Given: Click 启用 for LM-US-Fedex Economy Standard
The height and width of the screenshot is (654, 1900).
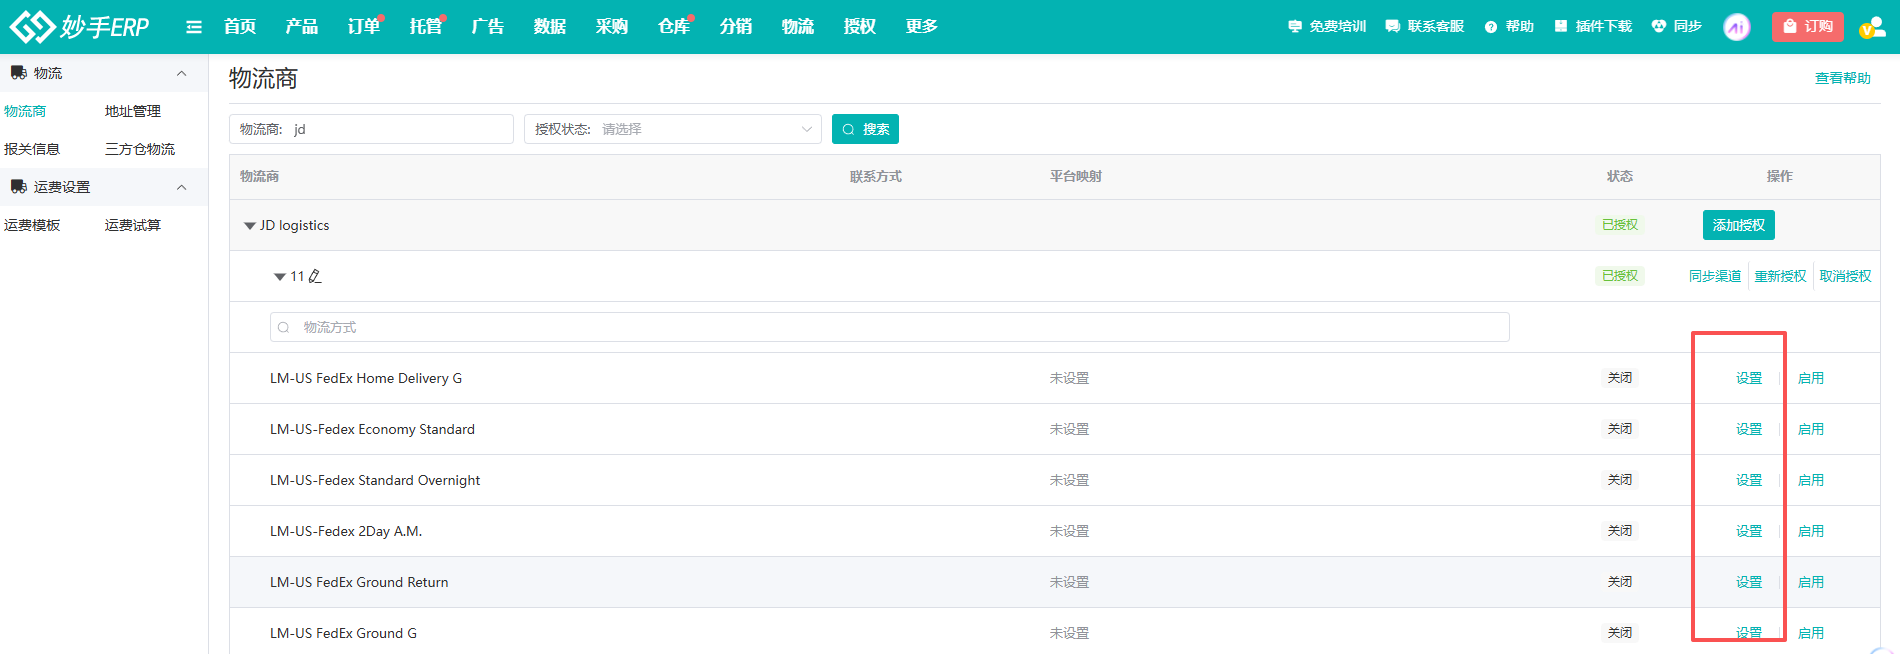Looking at the screenshot, I should coord(1811,429).
